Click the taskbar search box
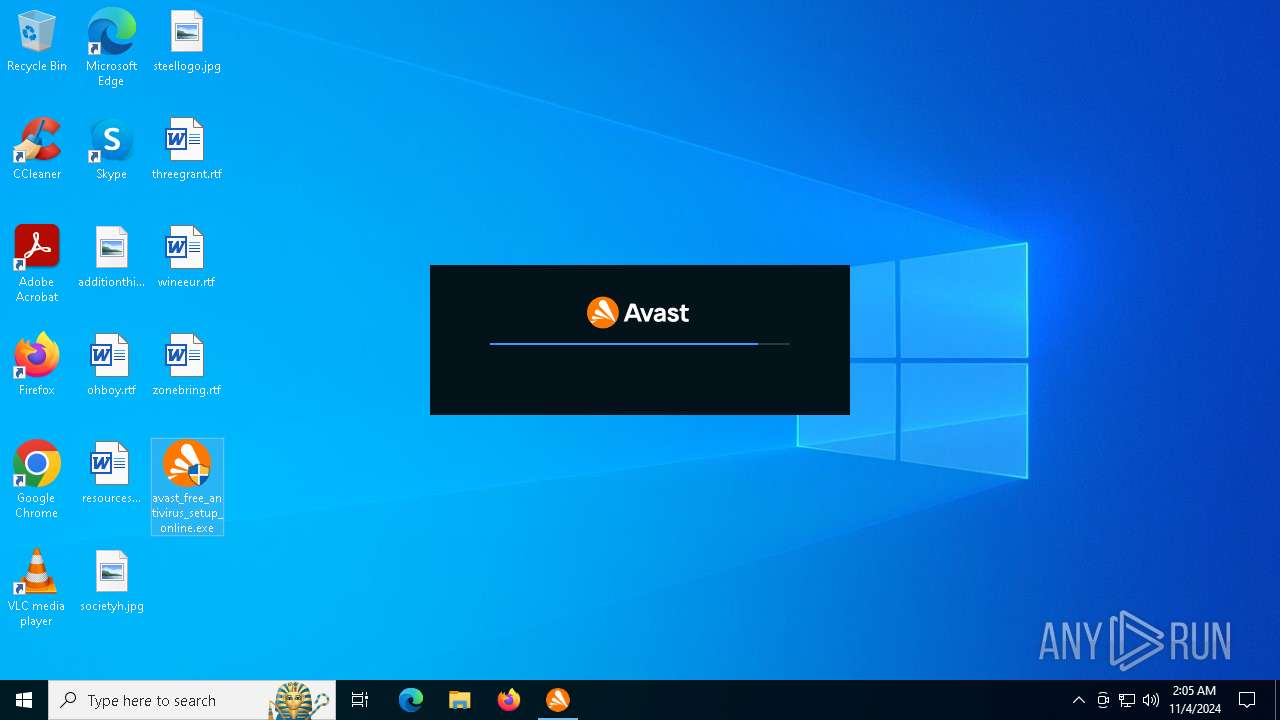Screen dimensions: 1280x720 tap(192, 700)
